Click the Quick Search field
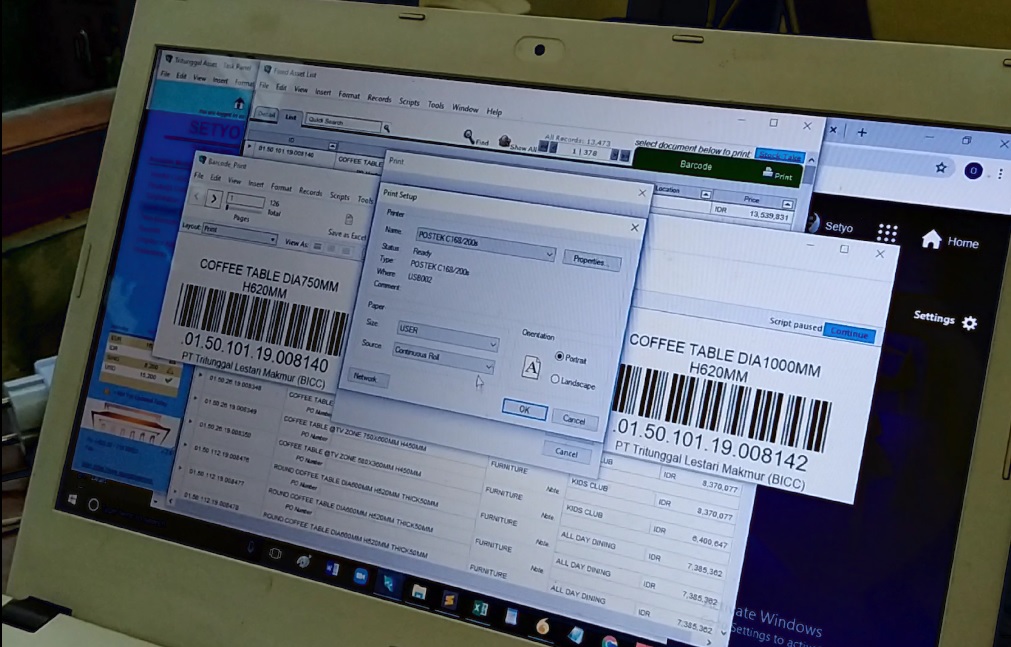Viewport: 1011px width, 647px height. [x=343, y=125]
